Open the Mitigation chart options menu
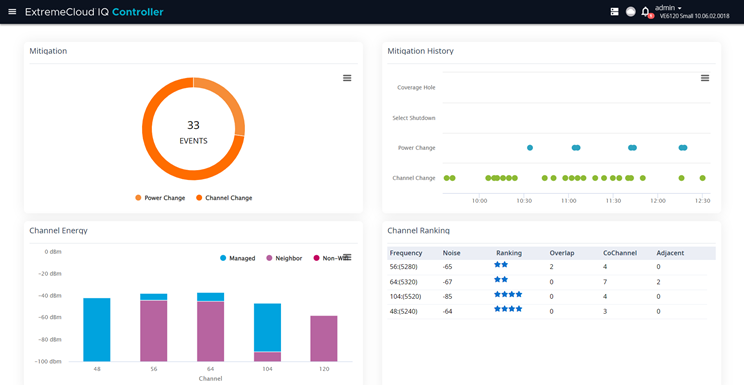The height and width of the screenshot is (385, 744). coord(347,78)
